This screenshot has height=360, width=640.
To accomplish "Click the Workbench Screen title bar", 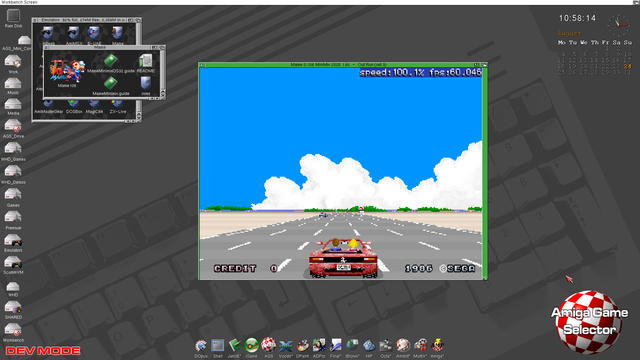I will coord(320,2).
